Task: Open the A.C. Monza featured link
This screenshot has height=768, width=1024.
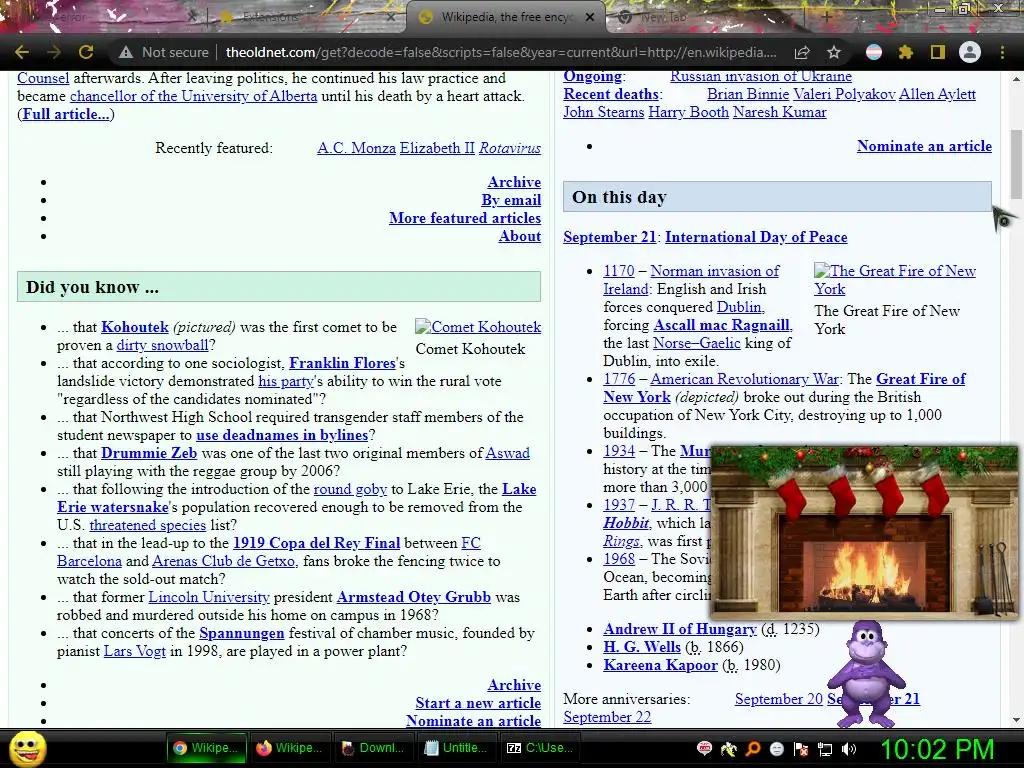Action: 356,148
